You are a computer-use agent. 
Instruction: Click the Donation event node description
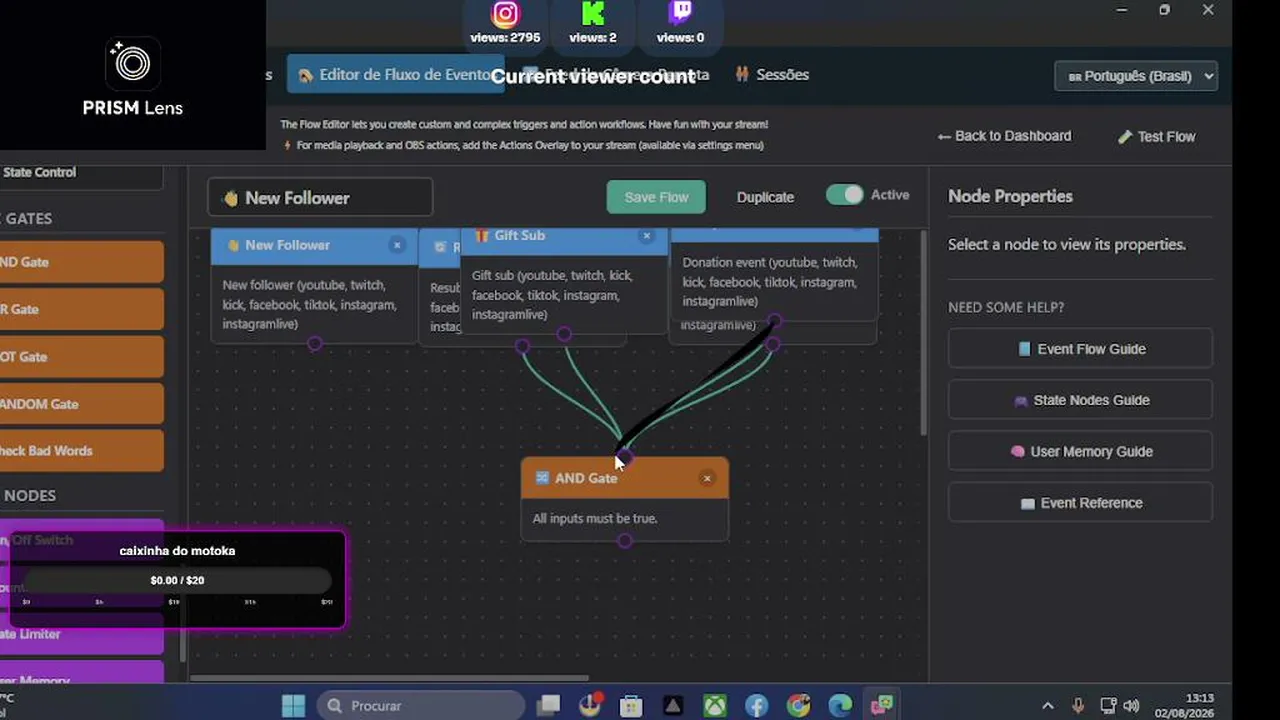770,282
